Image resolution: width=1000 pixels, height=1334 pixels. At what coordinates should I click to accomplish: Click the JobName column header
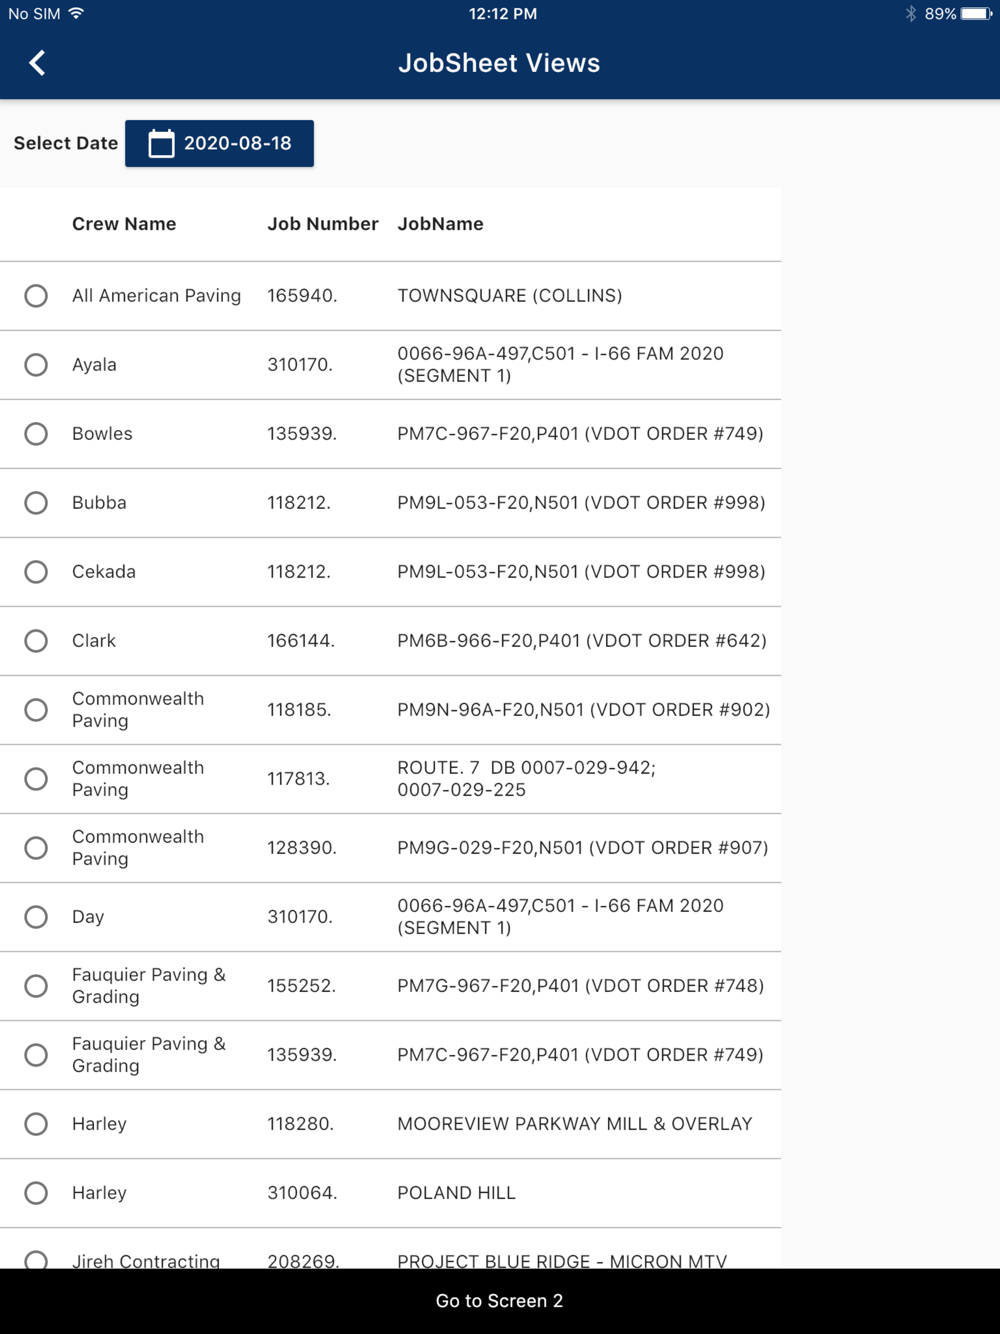click(440, 224)
